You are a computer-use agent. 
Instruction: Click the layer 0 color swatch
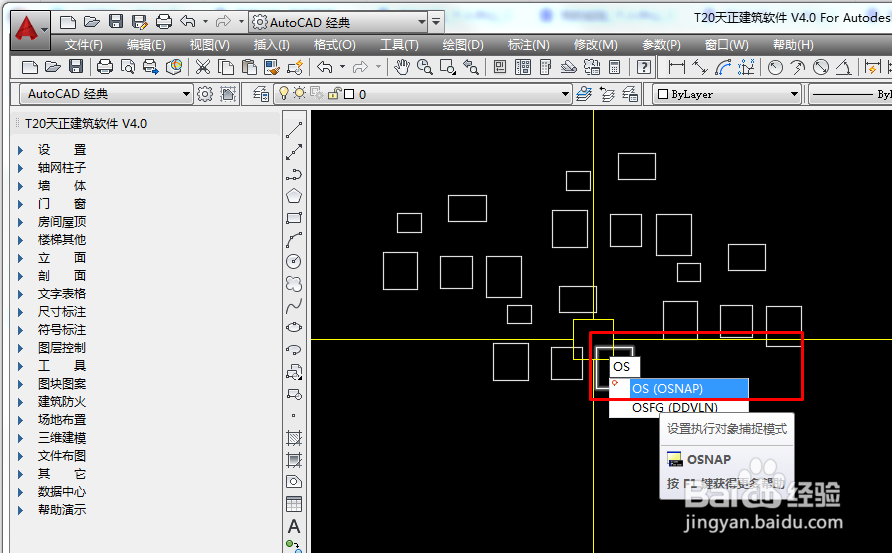click(349, 94)
